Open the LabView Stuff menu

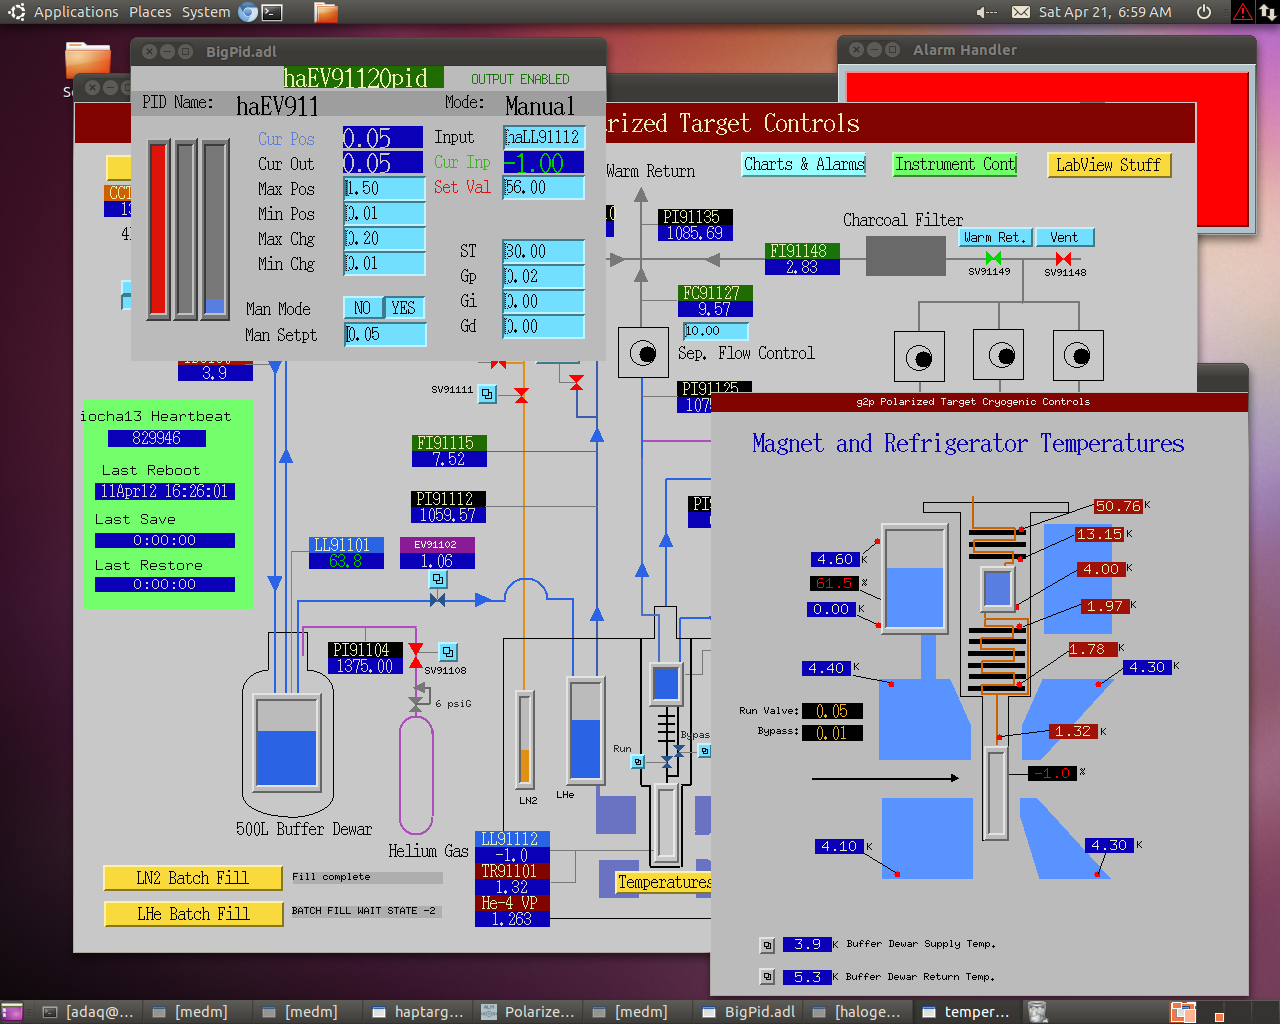point(1108,165)
